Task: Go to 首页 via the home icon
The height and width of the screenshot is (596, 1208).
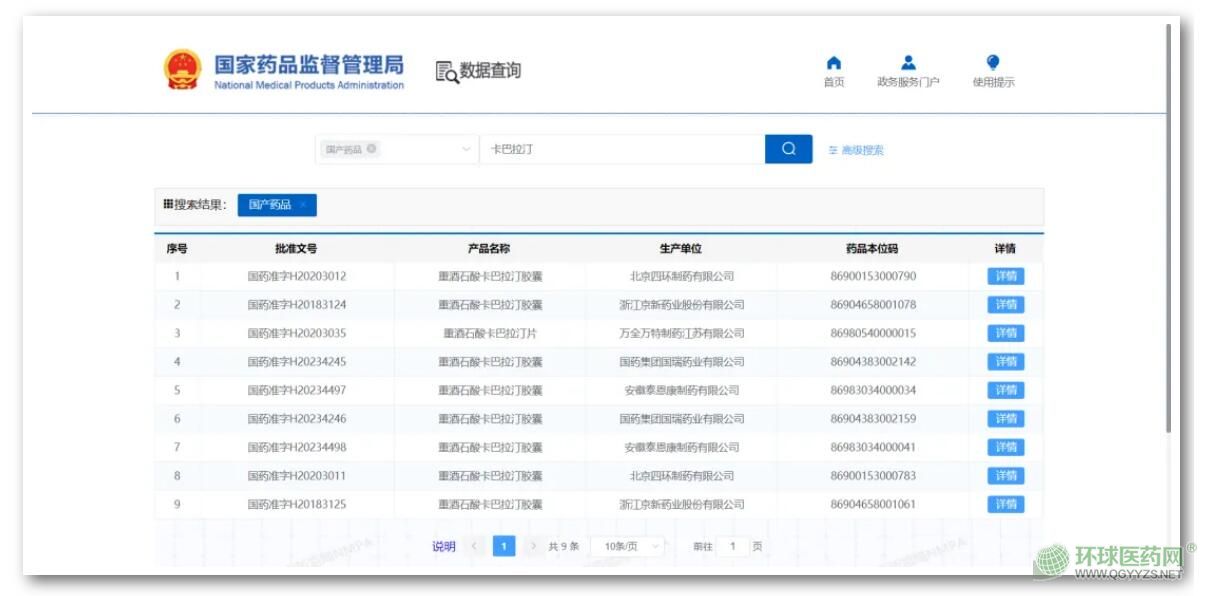Action: click(x=833, y=64)
